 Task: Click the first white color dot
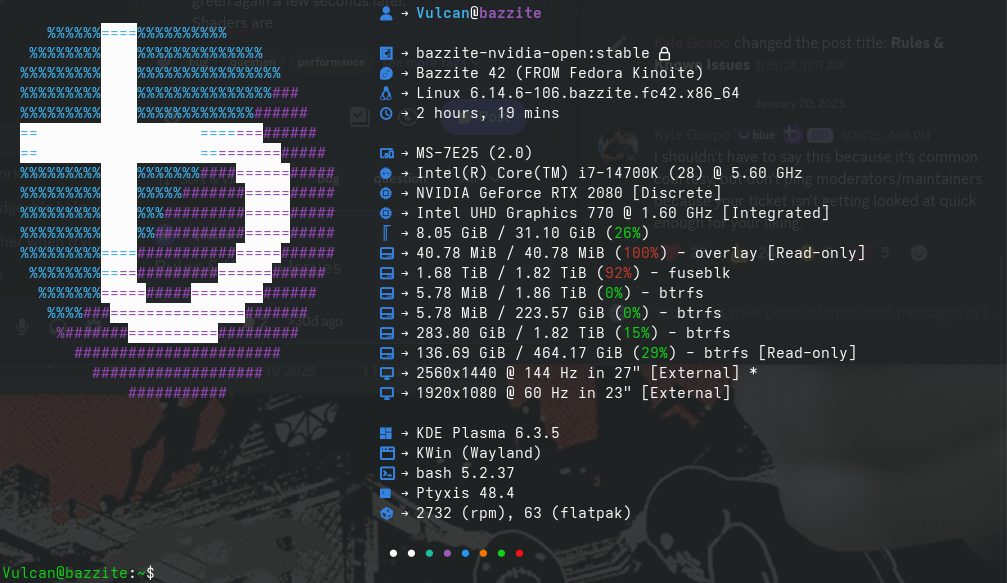pyautogui.click(x=393, y=553)
